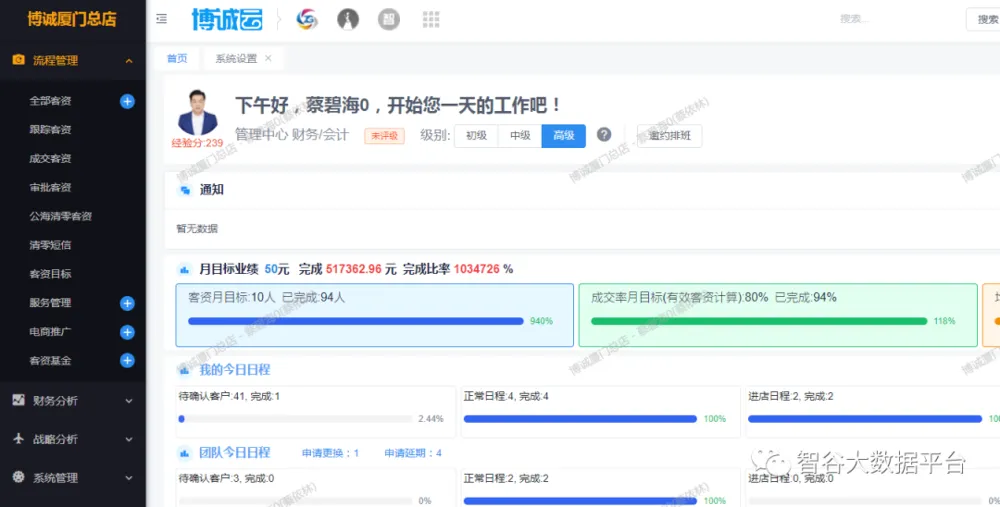
Task: Expand the 战略分析 menu section
Action: pos(129,439)
